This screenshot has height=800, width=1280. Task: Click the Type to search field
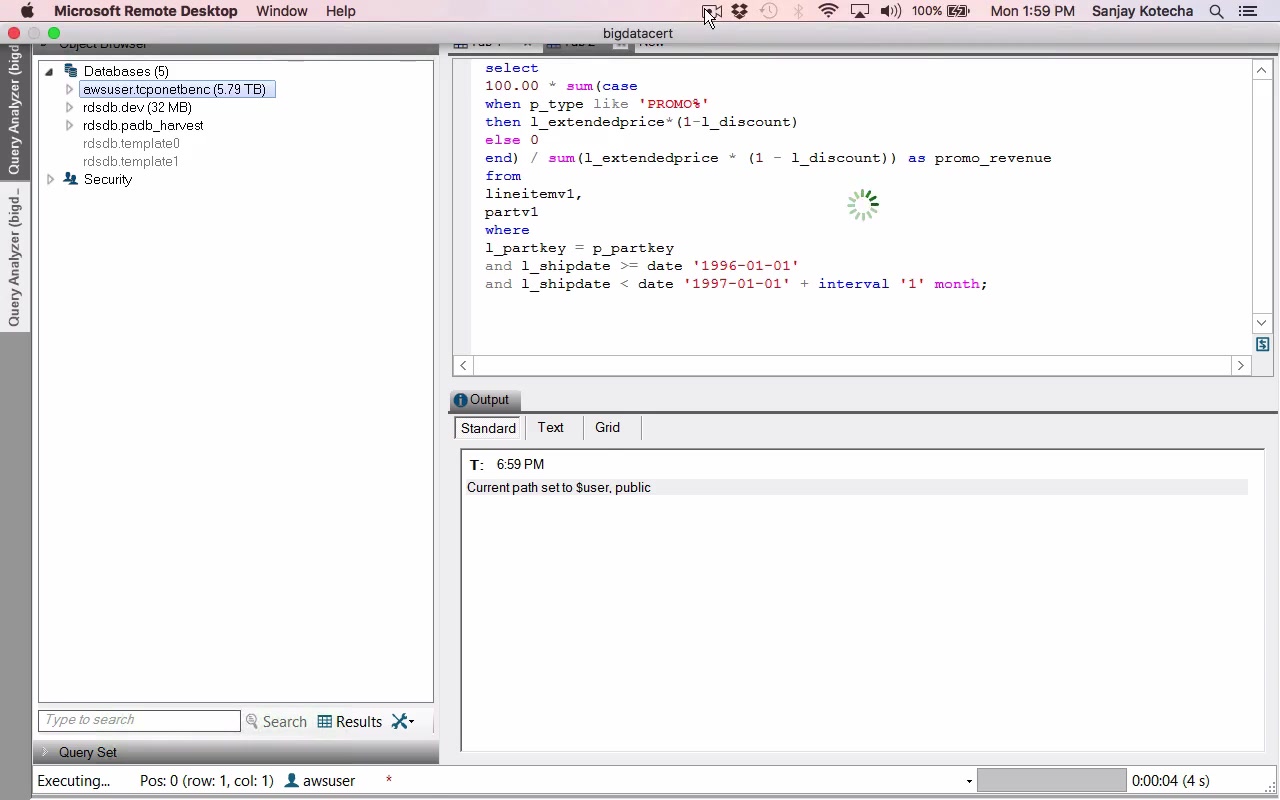point(139,720)
